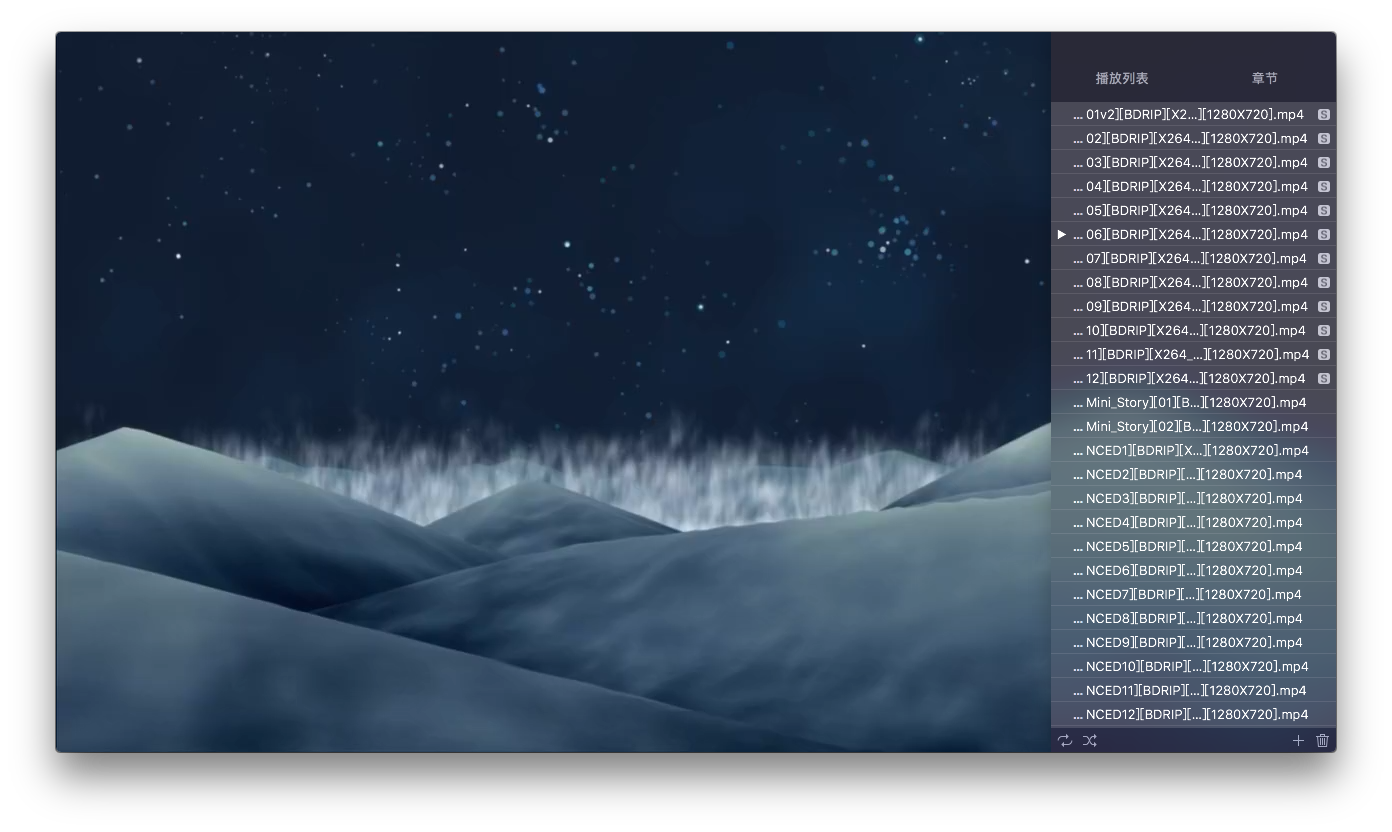Switch to the 播放列表 (Playlist) tab
Image resolution: width=1392 pixels, height=832 pixels.
point(1122,77)
